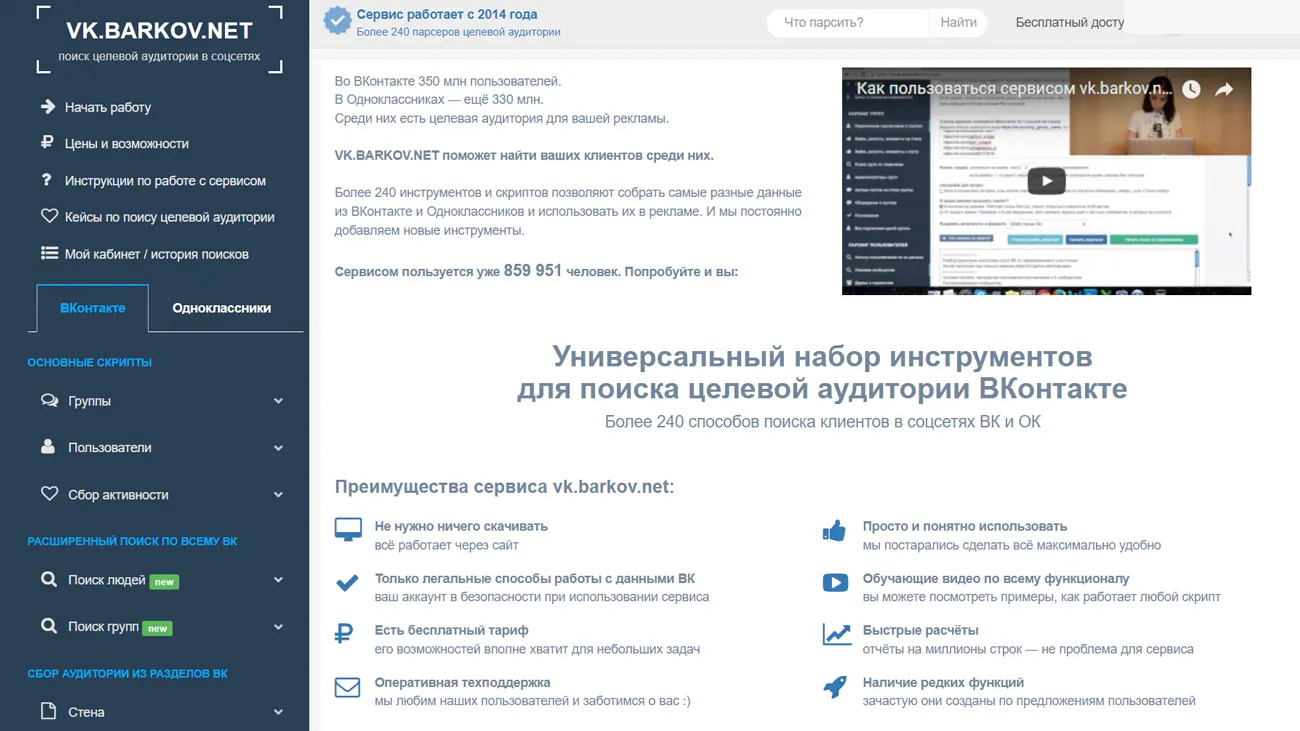The width and height of the screenshot is (1300, 731).
Task: Select the ВКонтакте tab
Action: 91,307
